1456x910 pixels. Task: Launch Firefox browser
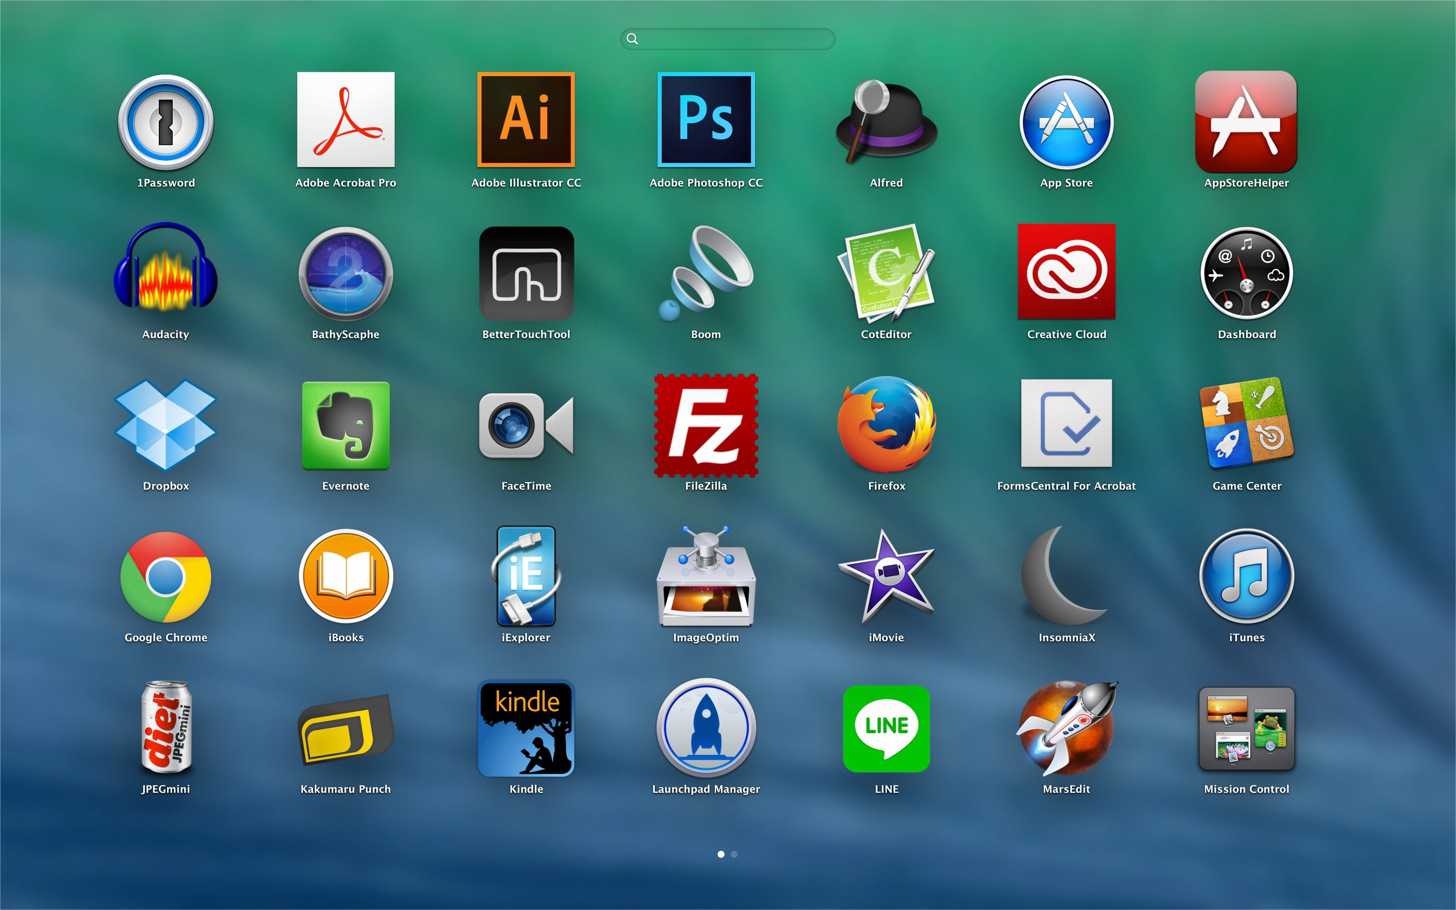[x=886, y=425]
